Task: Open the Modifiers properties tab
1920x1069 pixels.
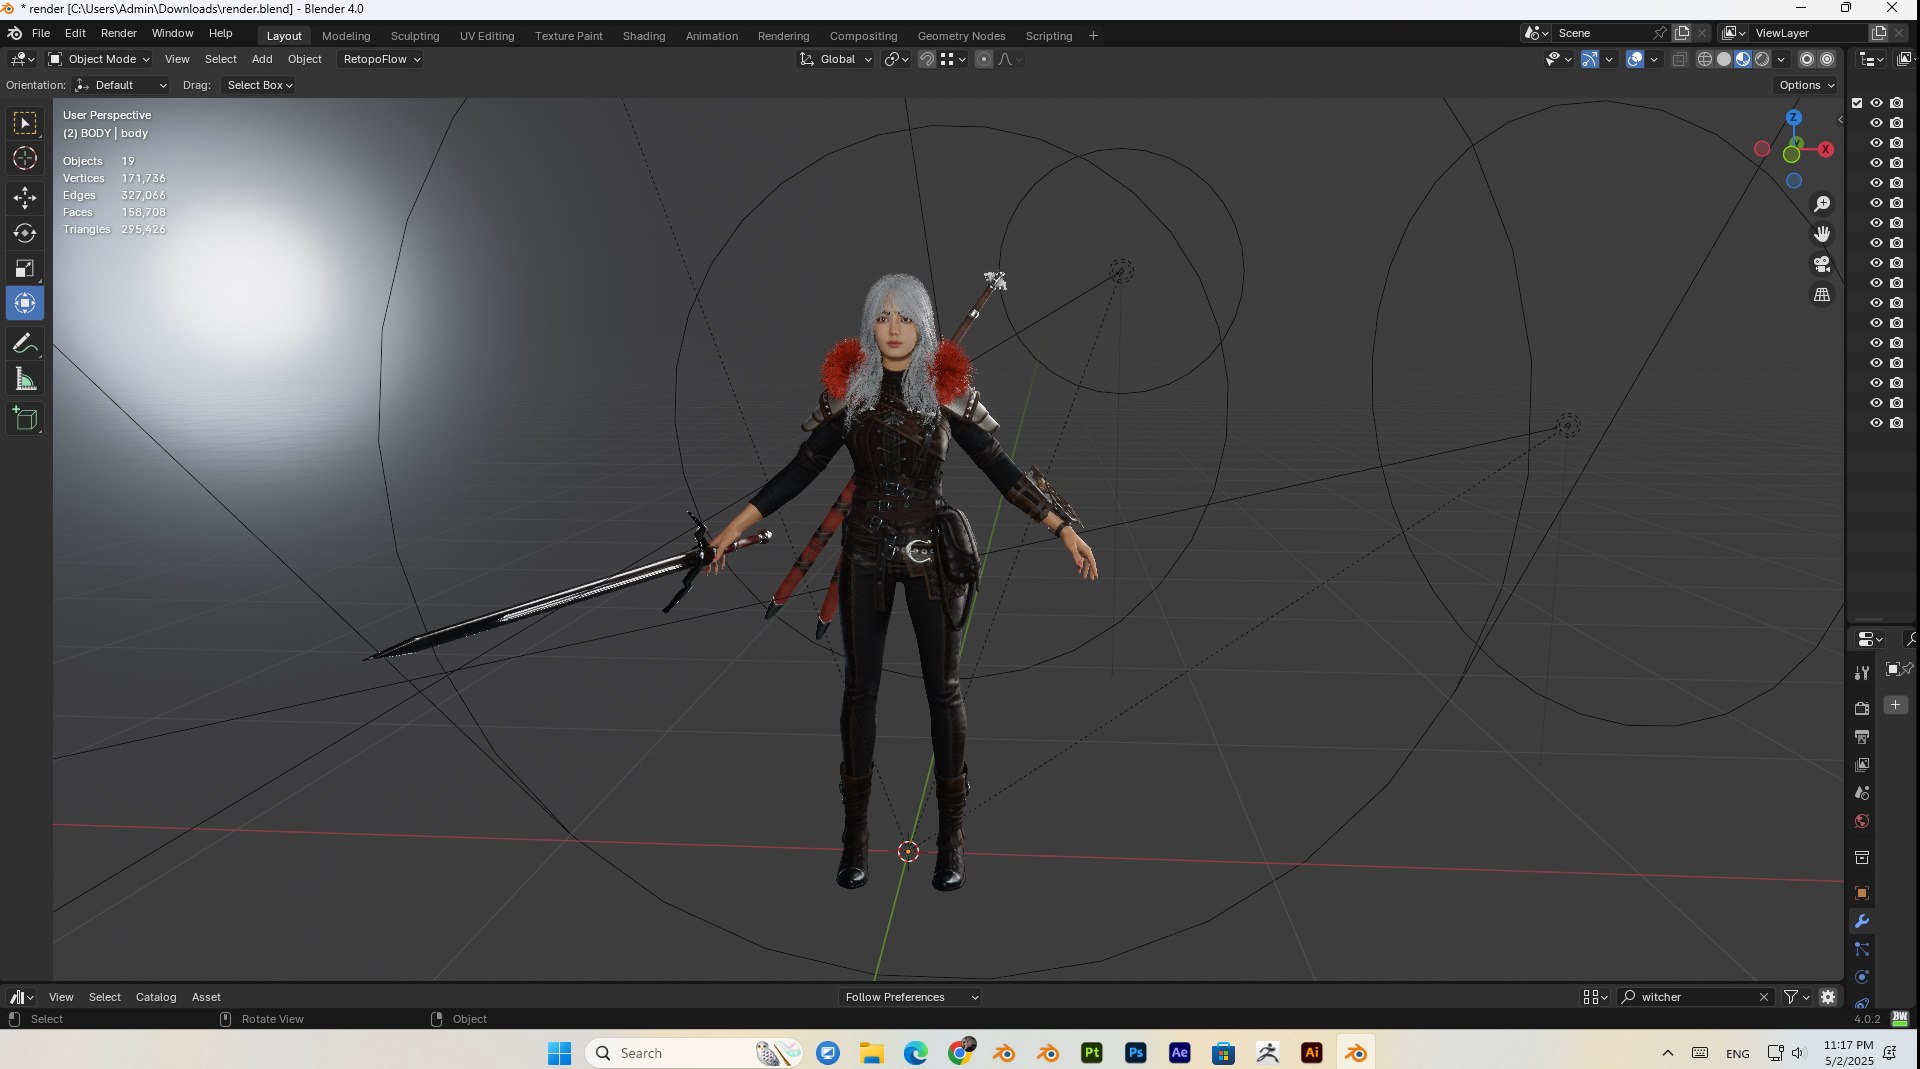Action: [x=1862, y=921]
